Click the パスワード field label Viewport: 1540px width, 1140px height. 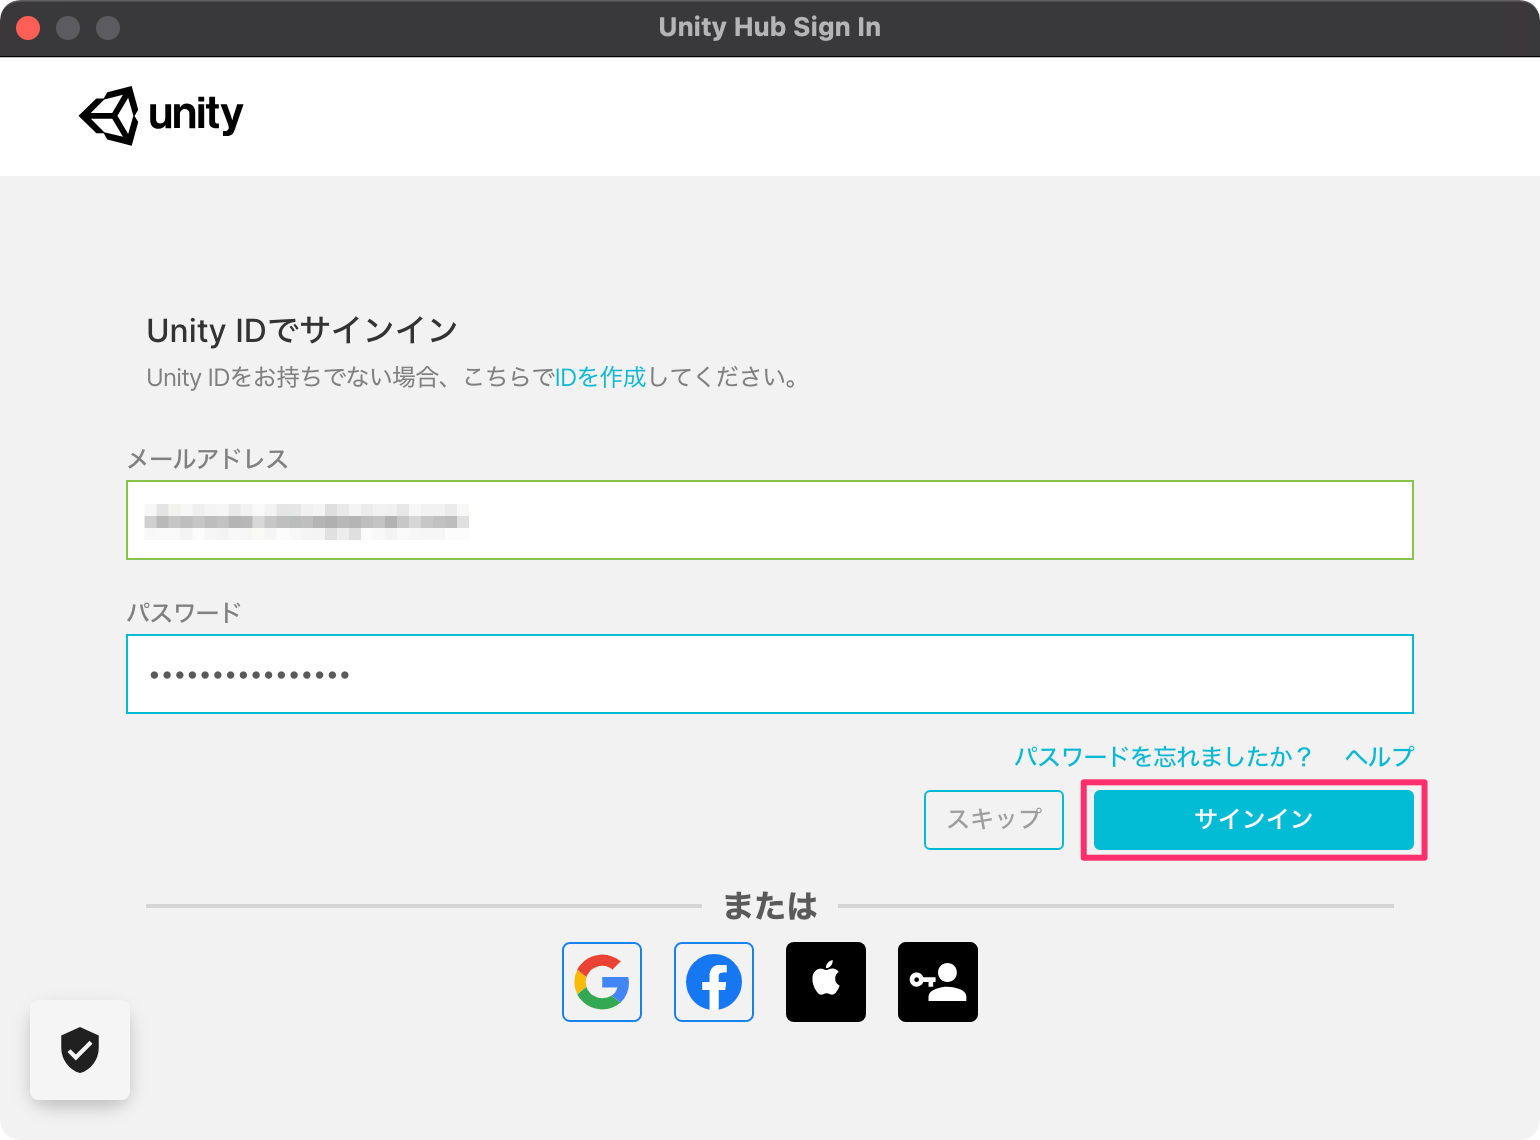(x=184, y=612)
